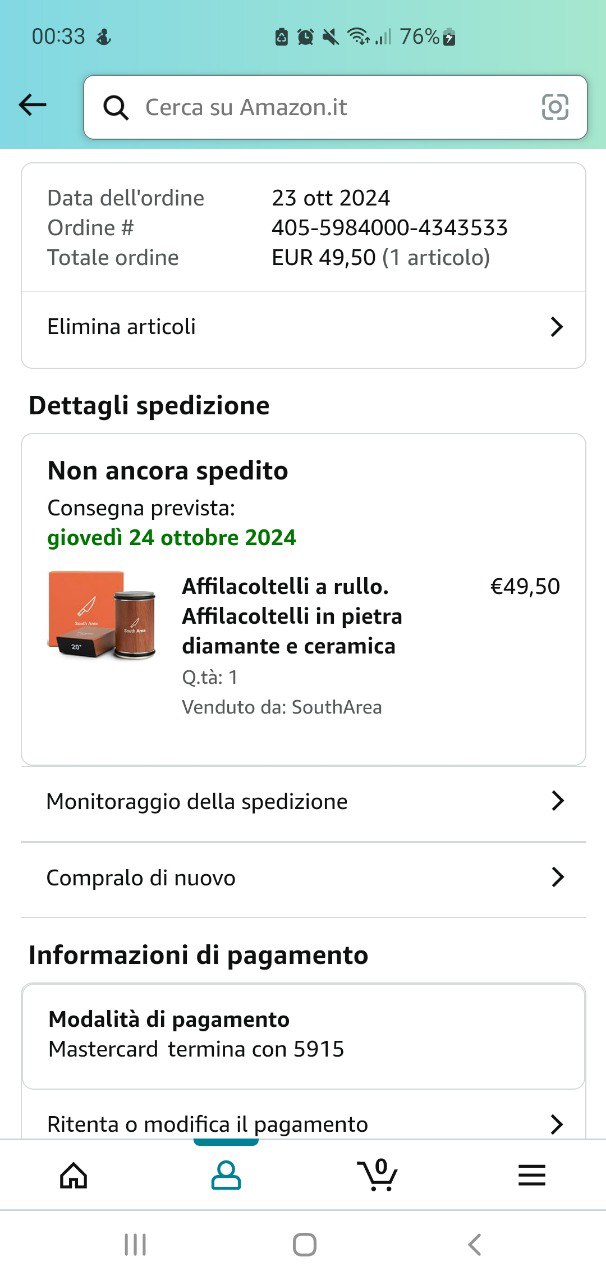The height and width of the screenshot is (1280, 606).
Task: Select Compralo di nuovo option
Action: point(141,878)
